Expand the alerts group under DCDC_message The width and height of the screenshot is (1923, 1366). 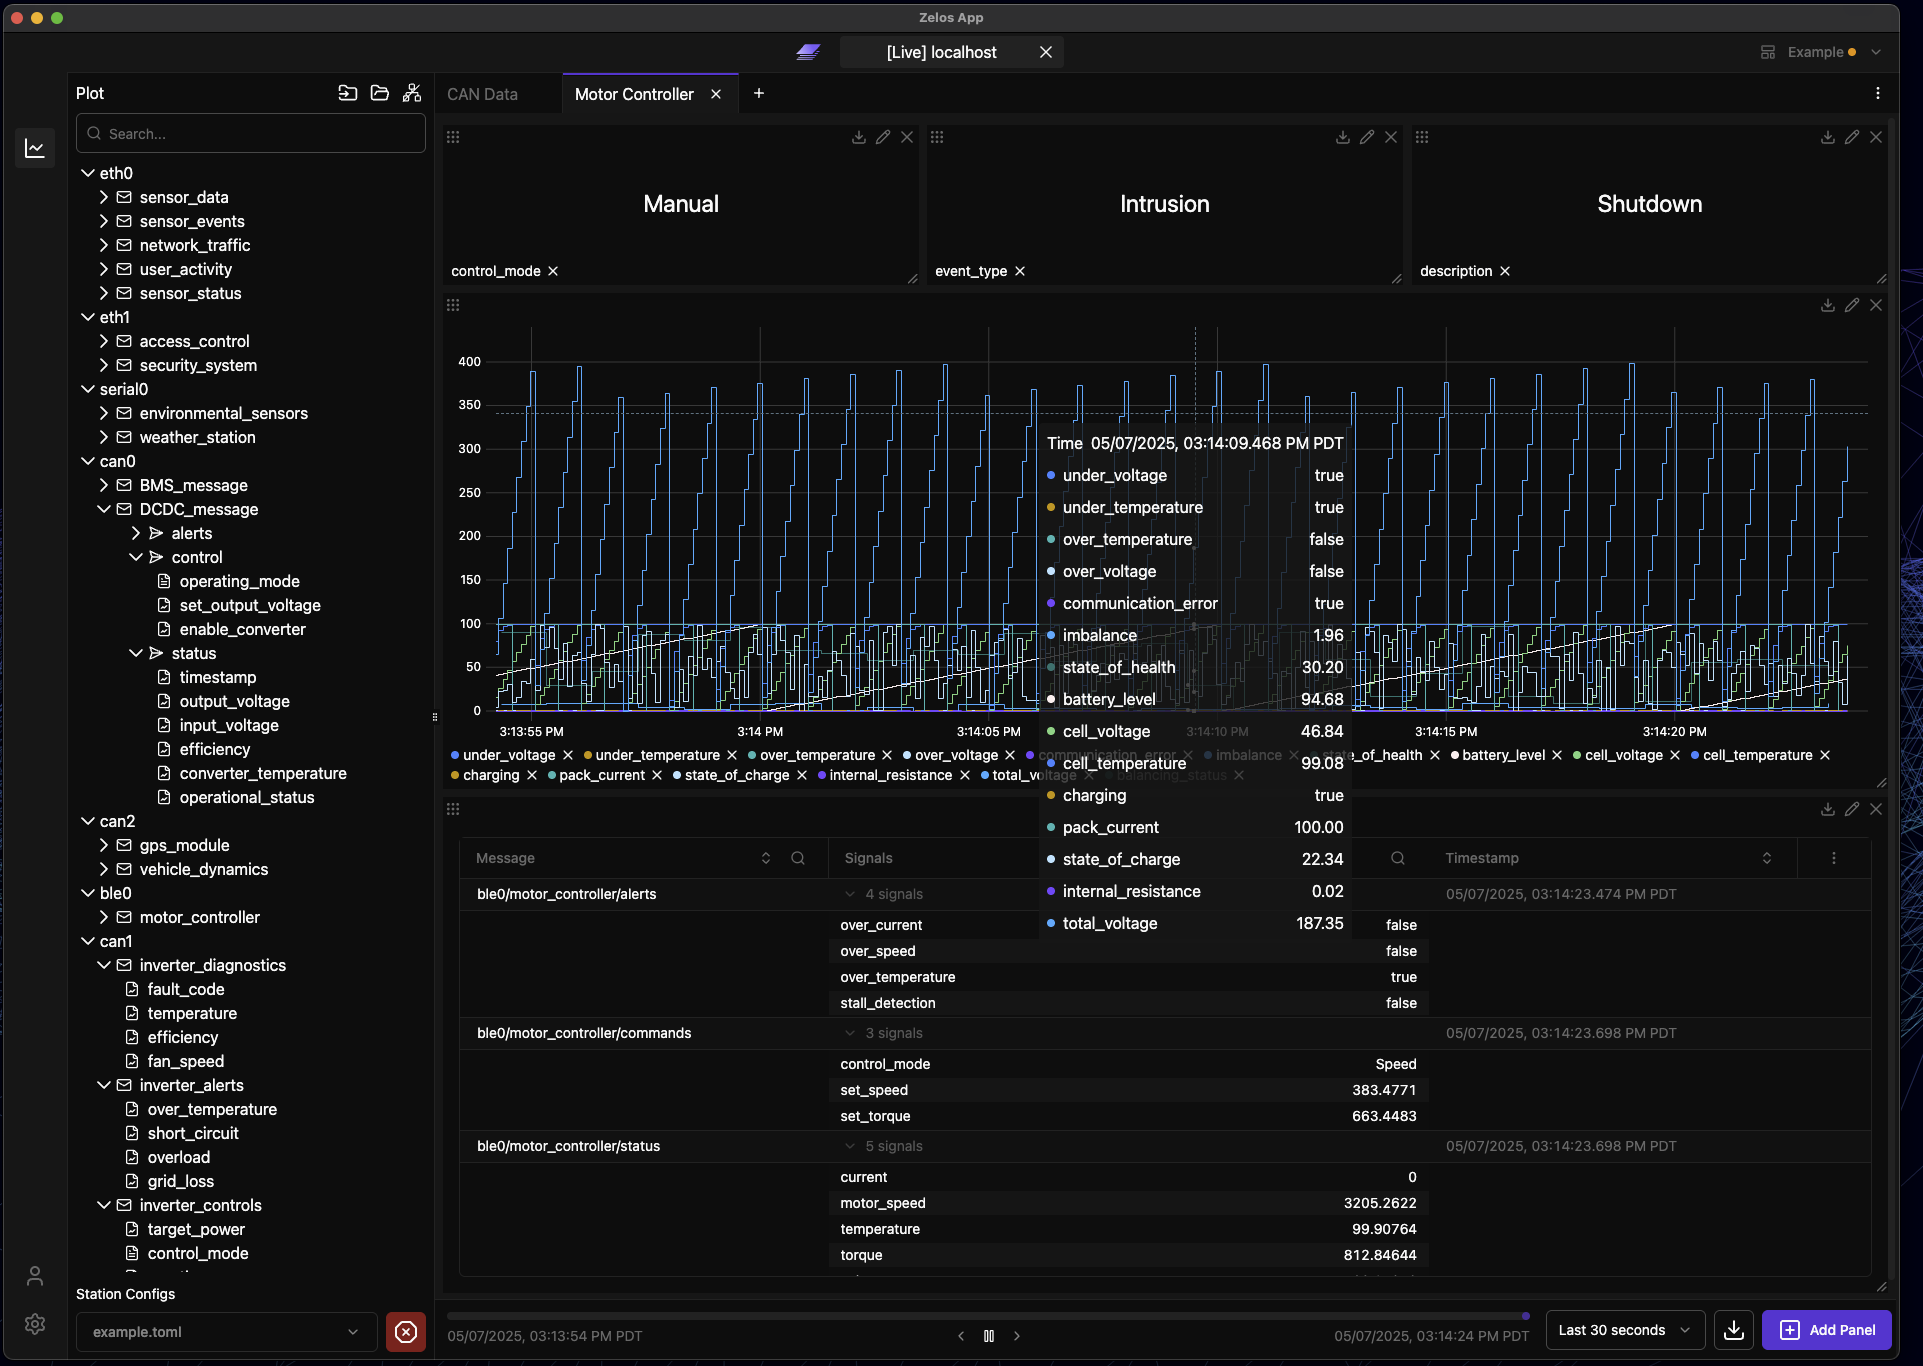click(136, 533)
